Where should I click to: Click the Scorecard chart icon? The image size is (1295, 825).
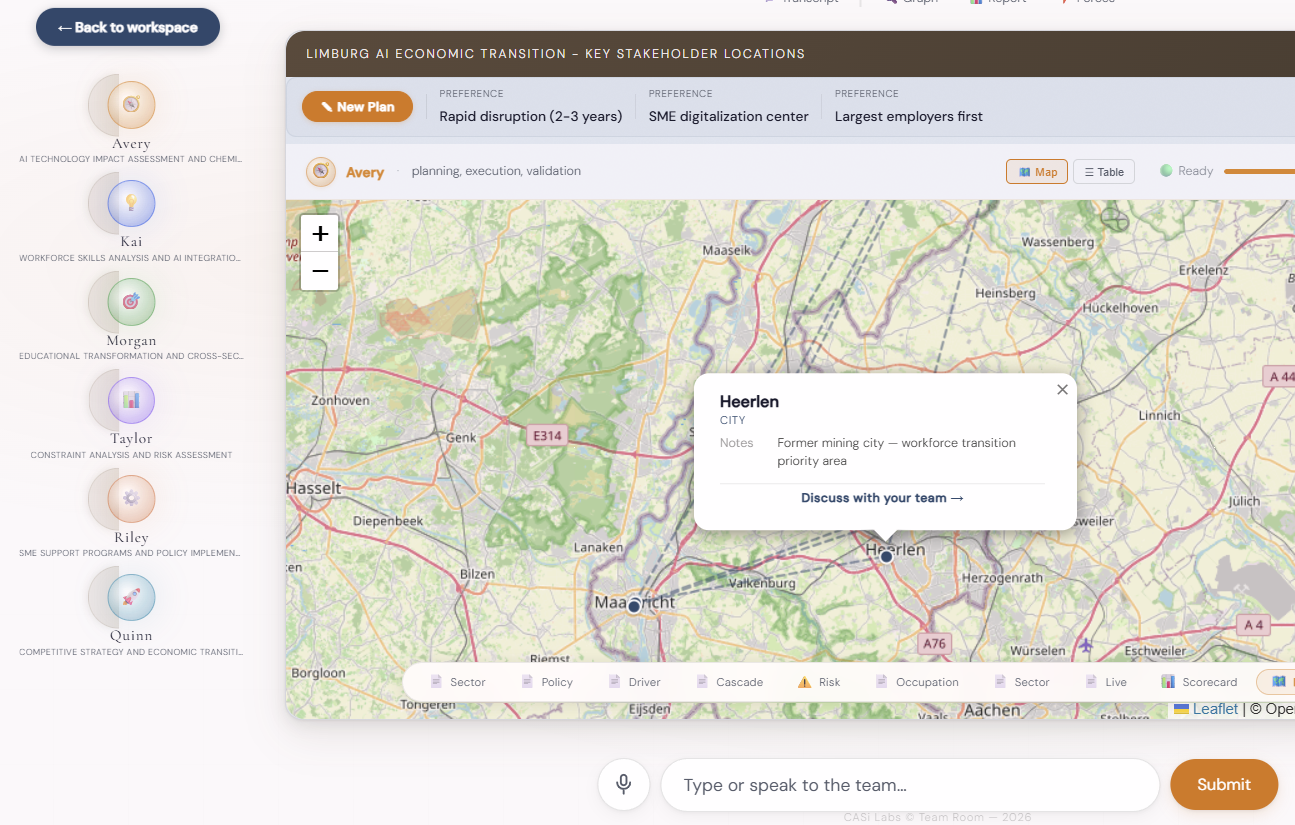(x=1168, y=682)
